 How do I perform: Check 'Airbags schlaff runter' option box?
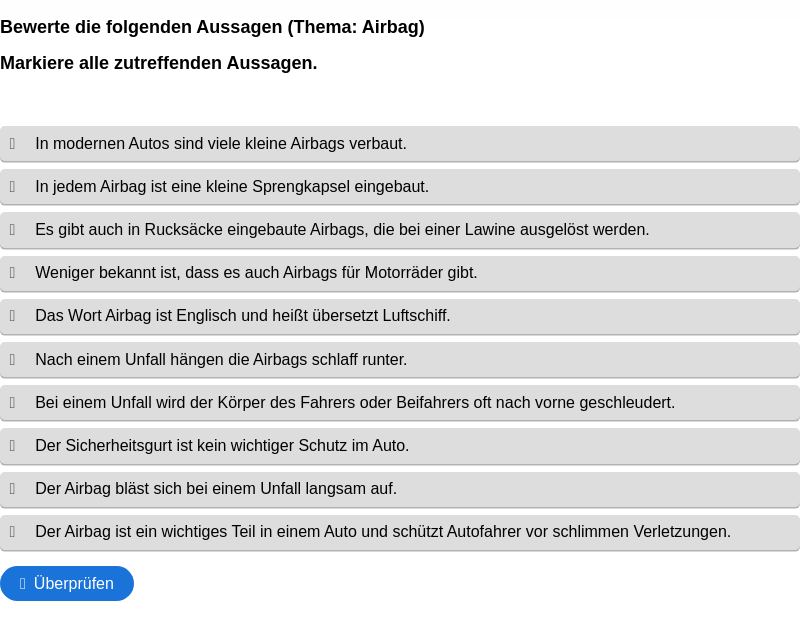(12, 359)
